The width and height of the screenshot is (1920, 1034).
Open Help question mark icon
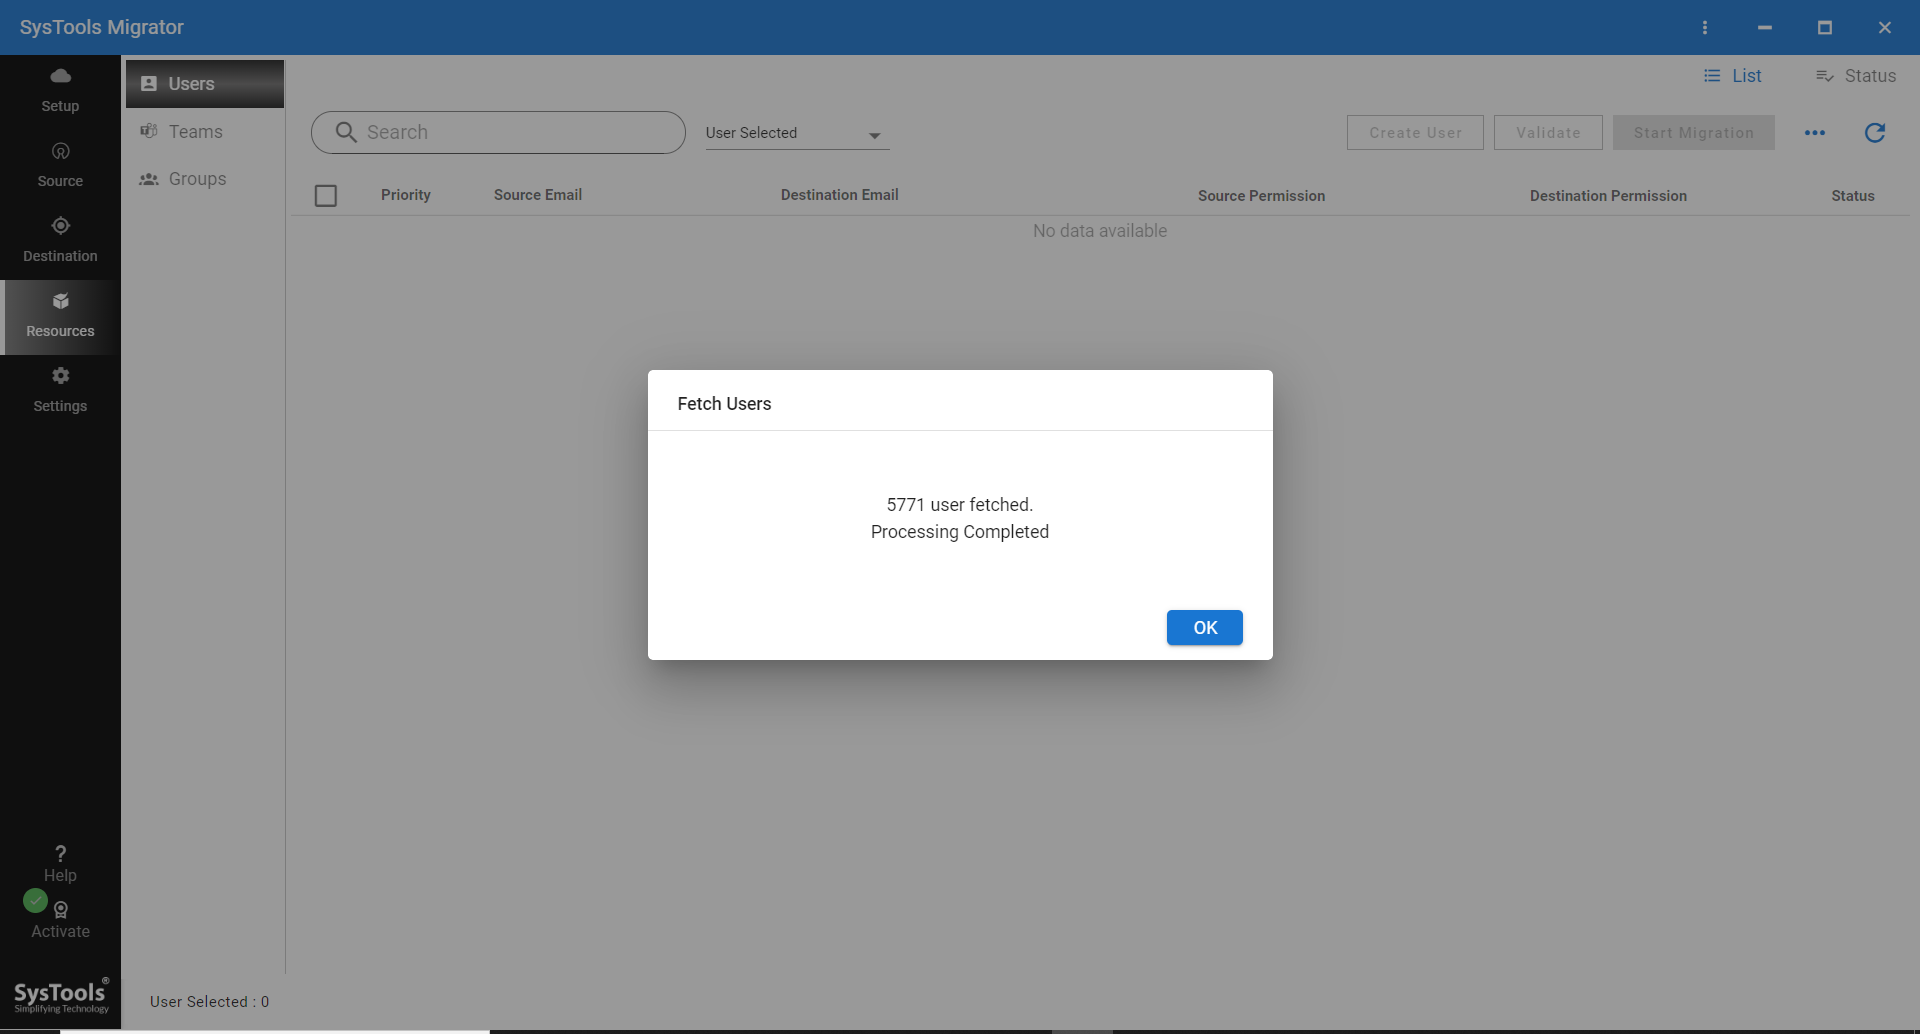(60, 853)
